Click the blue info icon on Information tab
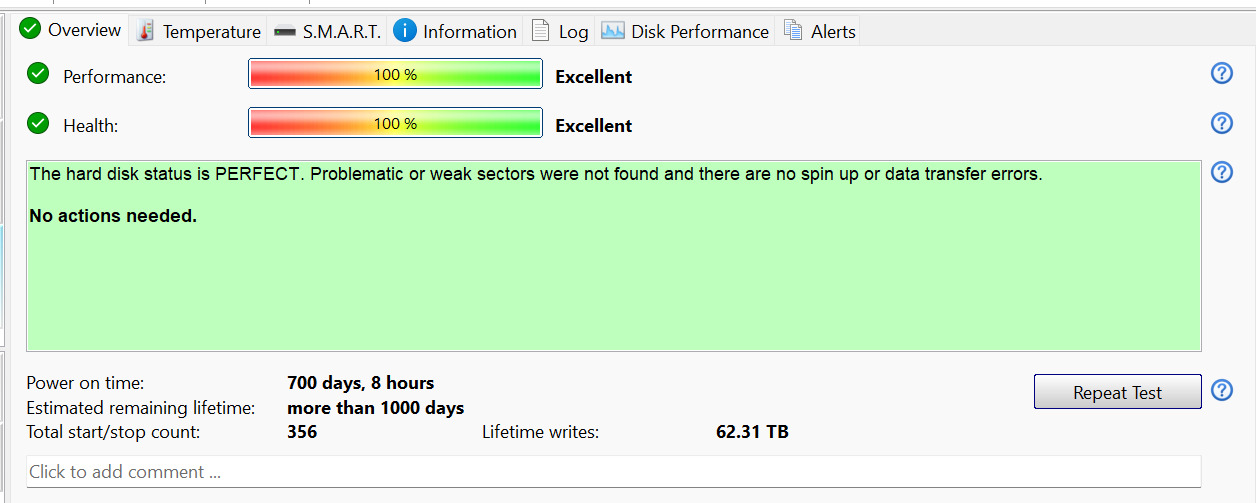Screen dimensions: 1256x503 (x=405, y=31)
